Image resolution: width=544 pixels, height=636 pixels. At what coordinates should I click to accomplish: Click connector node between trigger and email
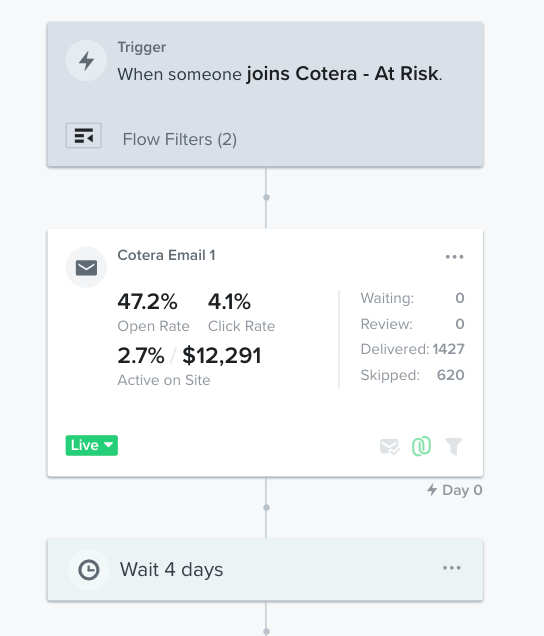pos(266,197)
